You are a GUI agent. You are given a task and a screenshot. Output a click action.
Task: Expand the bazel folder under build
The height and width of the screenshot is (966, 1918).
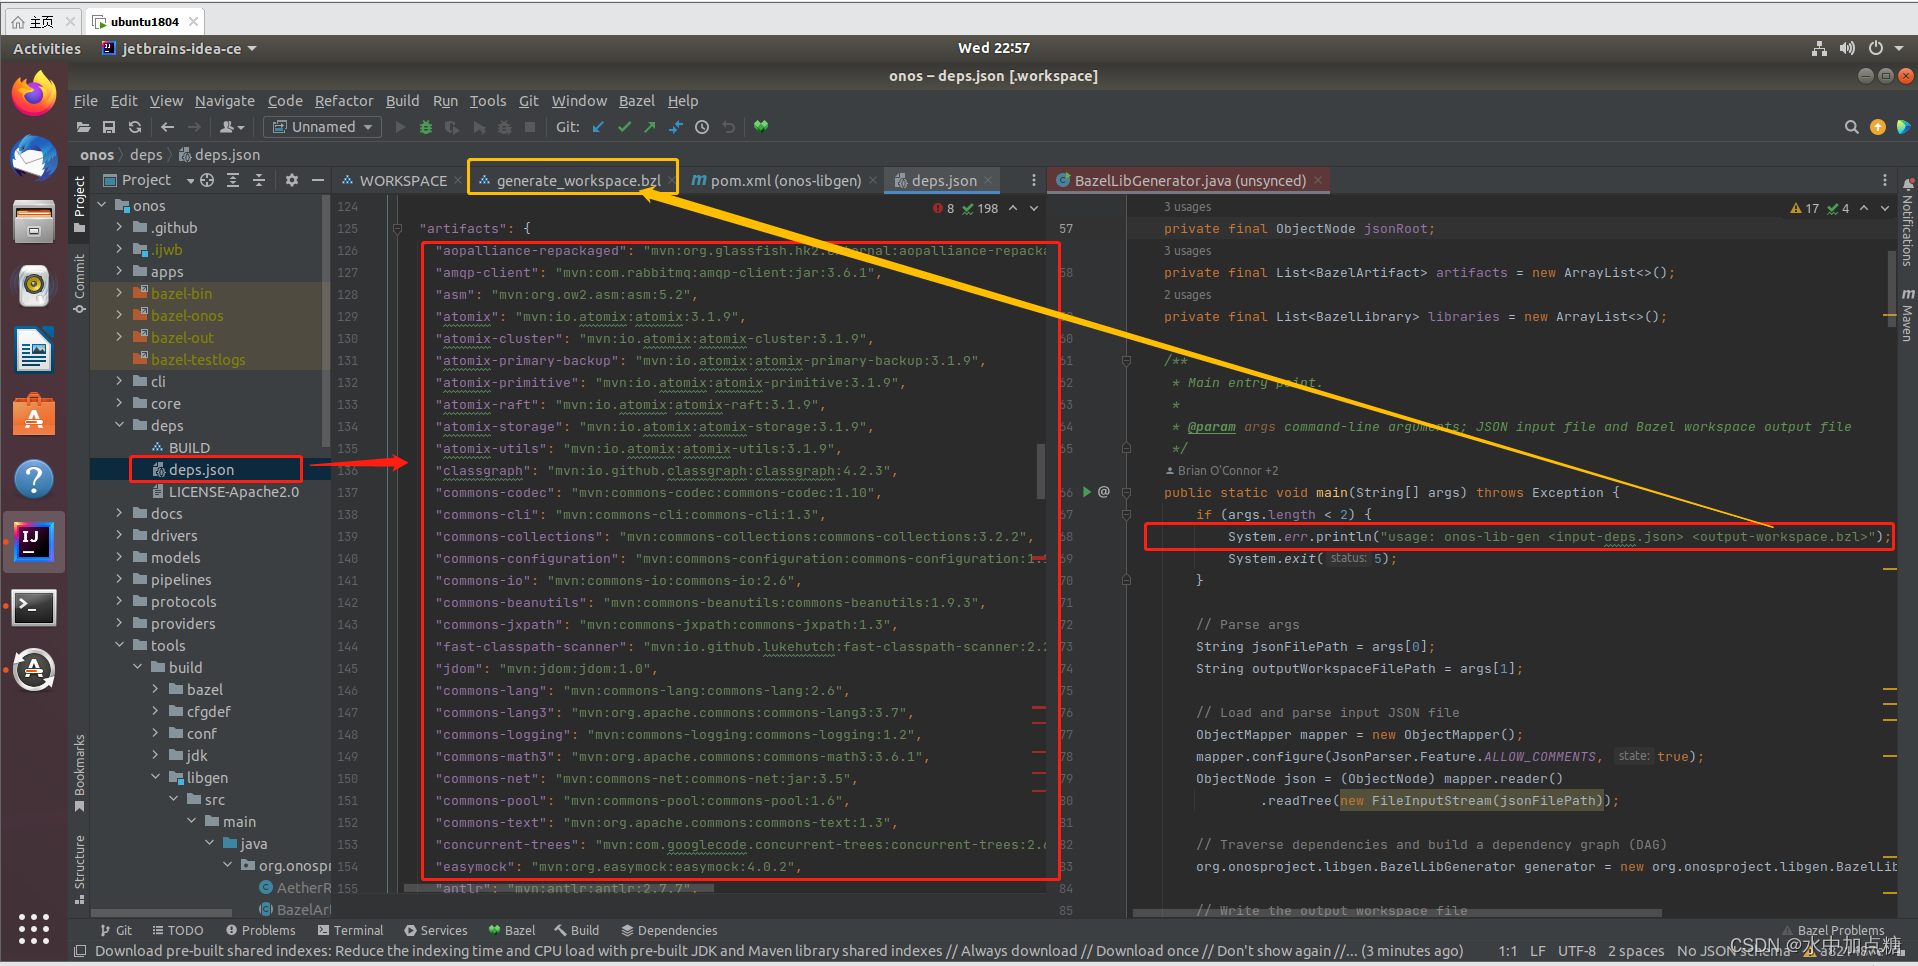[x=155, y=690]
